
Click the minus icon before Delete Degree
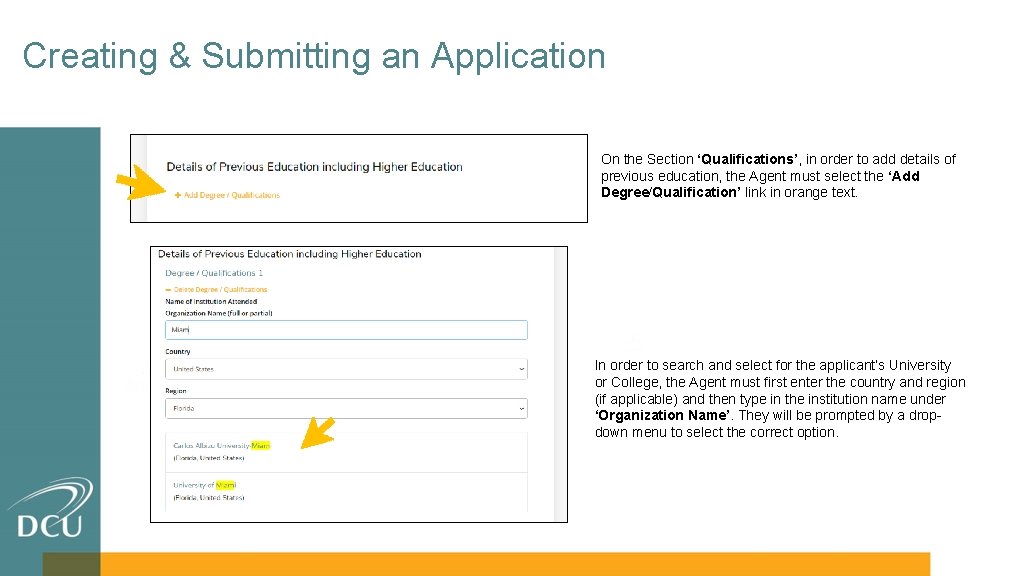(x=168, y=289)
